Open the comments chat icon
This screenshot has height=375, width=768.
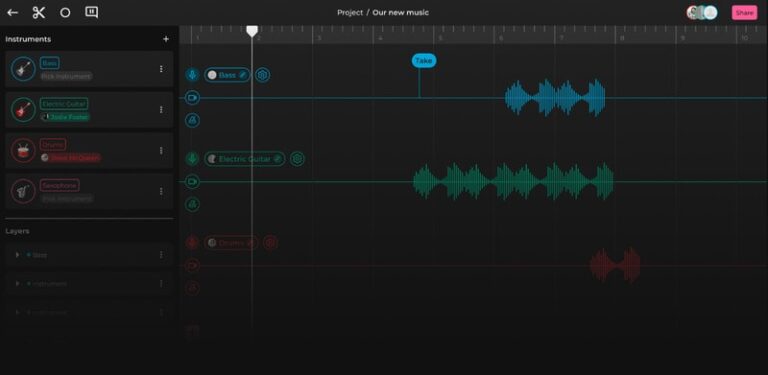click(92, 12)
